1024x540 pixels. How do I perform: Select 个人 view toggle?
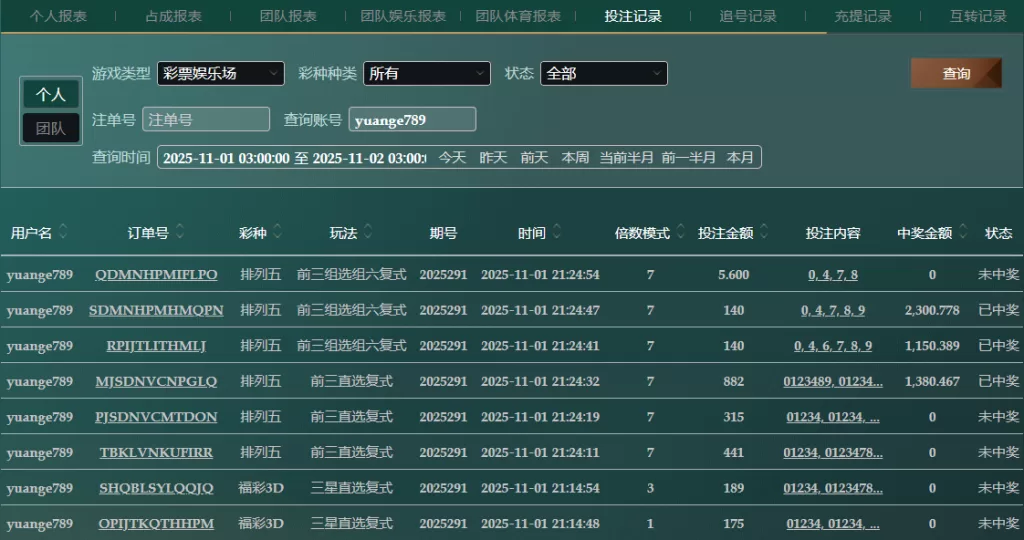(x=51, y=94)
